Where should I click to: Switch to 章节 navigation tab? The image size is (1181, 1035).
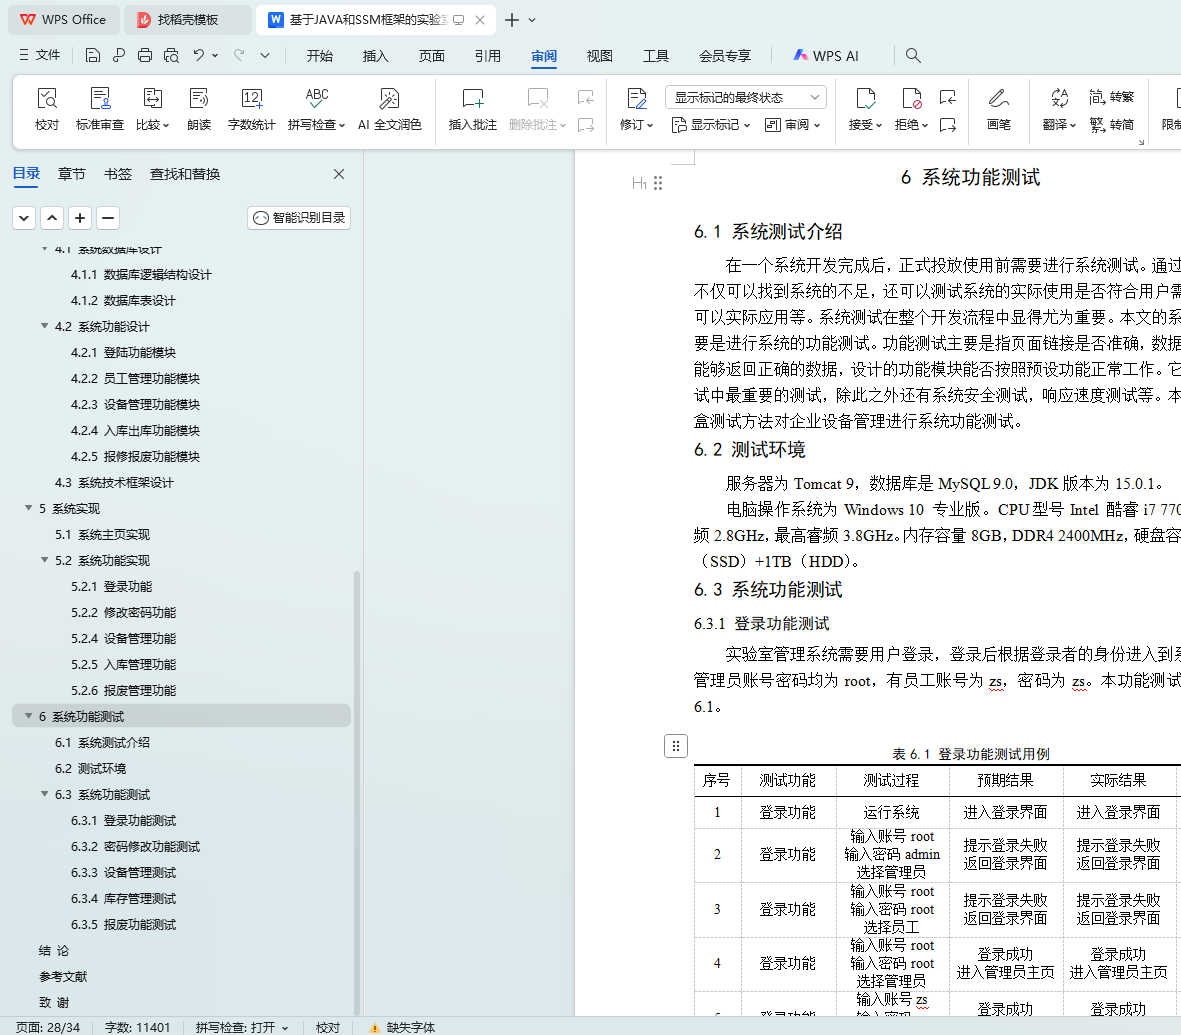click(x=72, y=174)
